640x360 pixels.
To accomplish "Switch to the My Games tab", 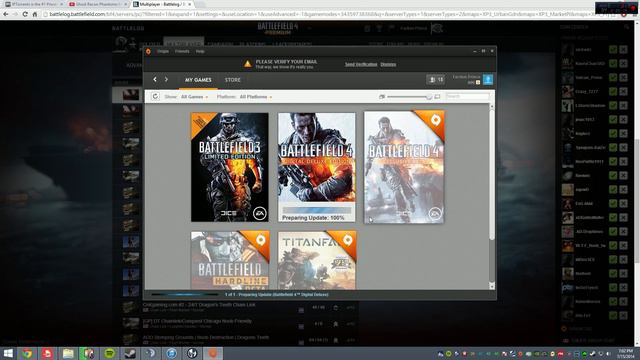I will 198,80.
